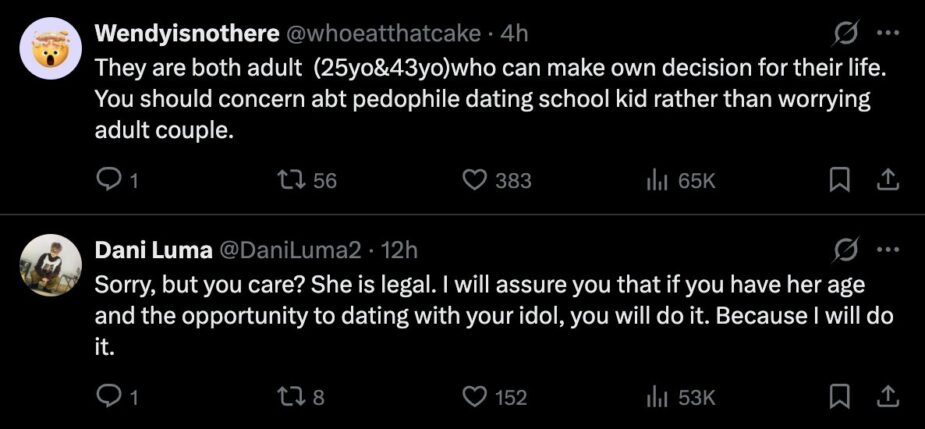Open Dani Luma's profile picture
Viewport: 925px width, 429px height.
click(x=50, y=266)
